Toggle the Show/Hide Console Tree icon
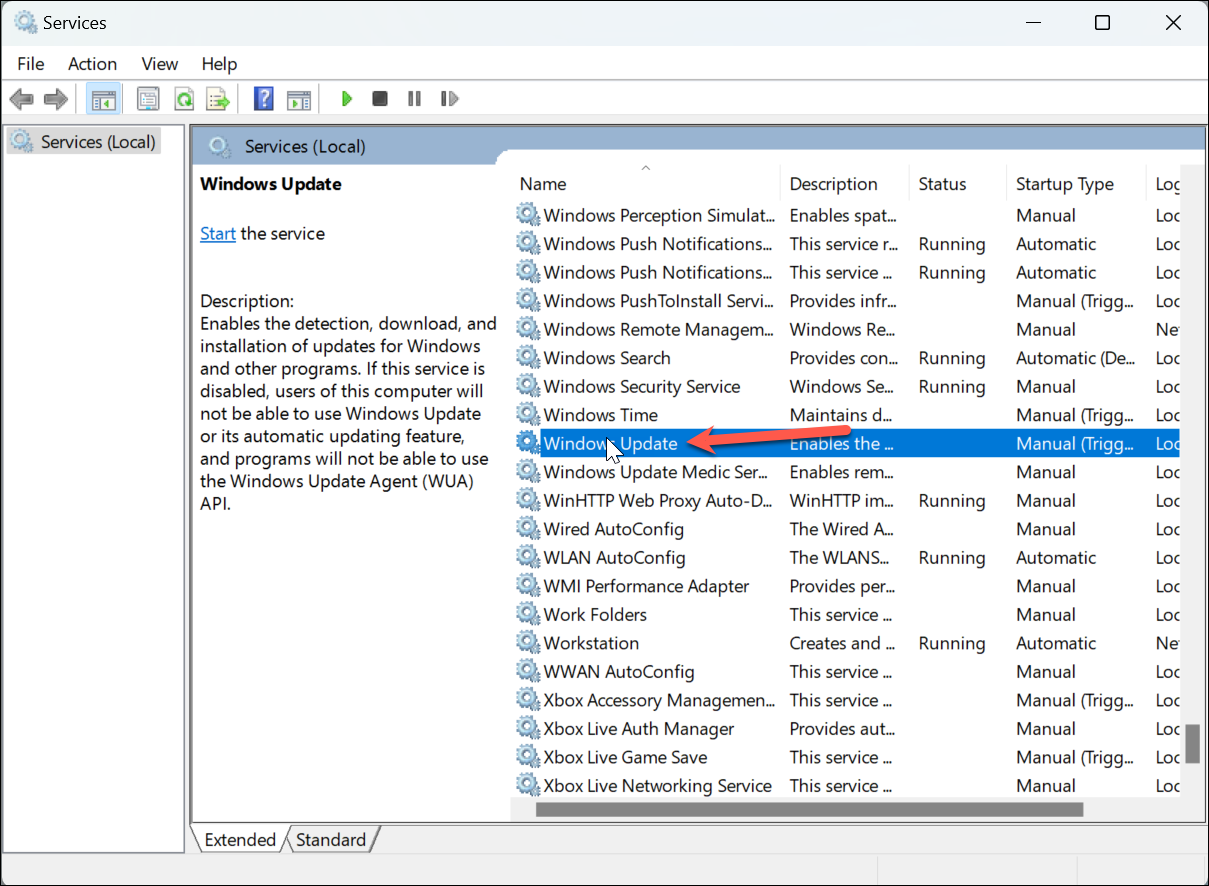 coord(104,99)
